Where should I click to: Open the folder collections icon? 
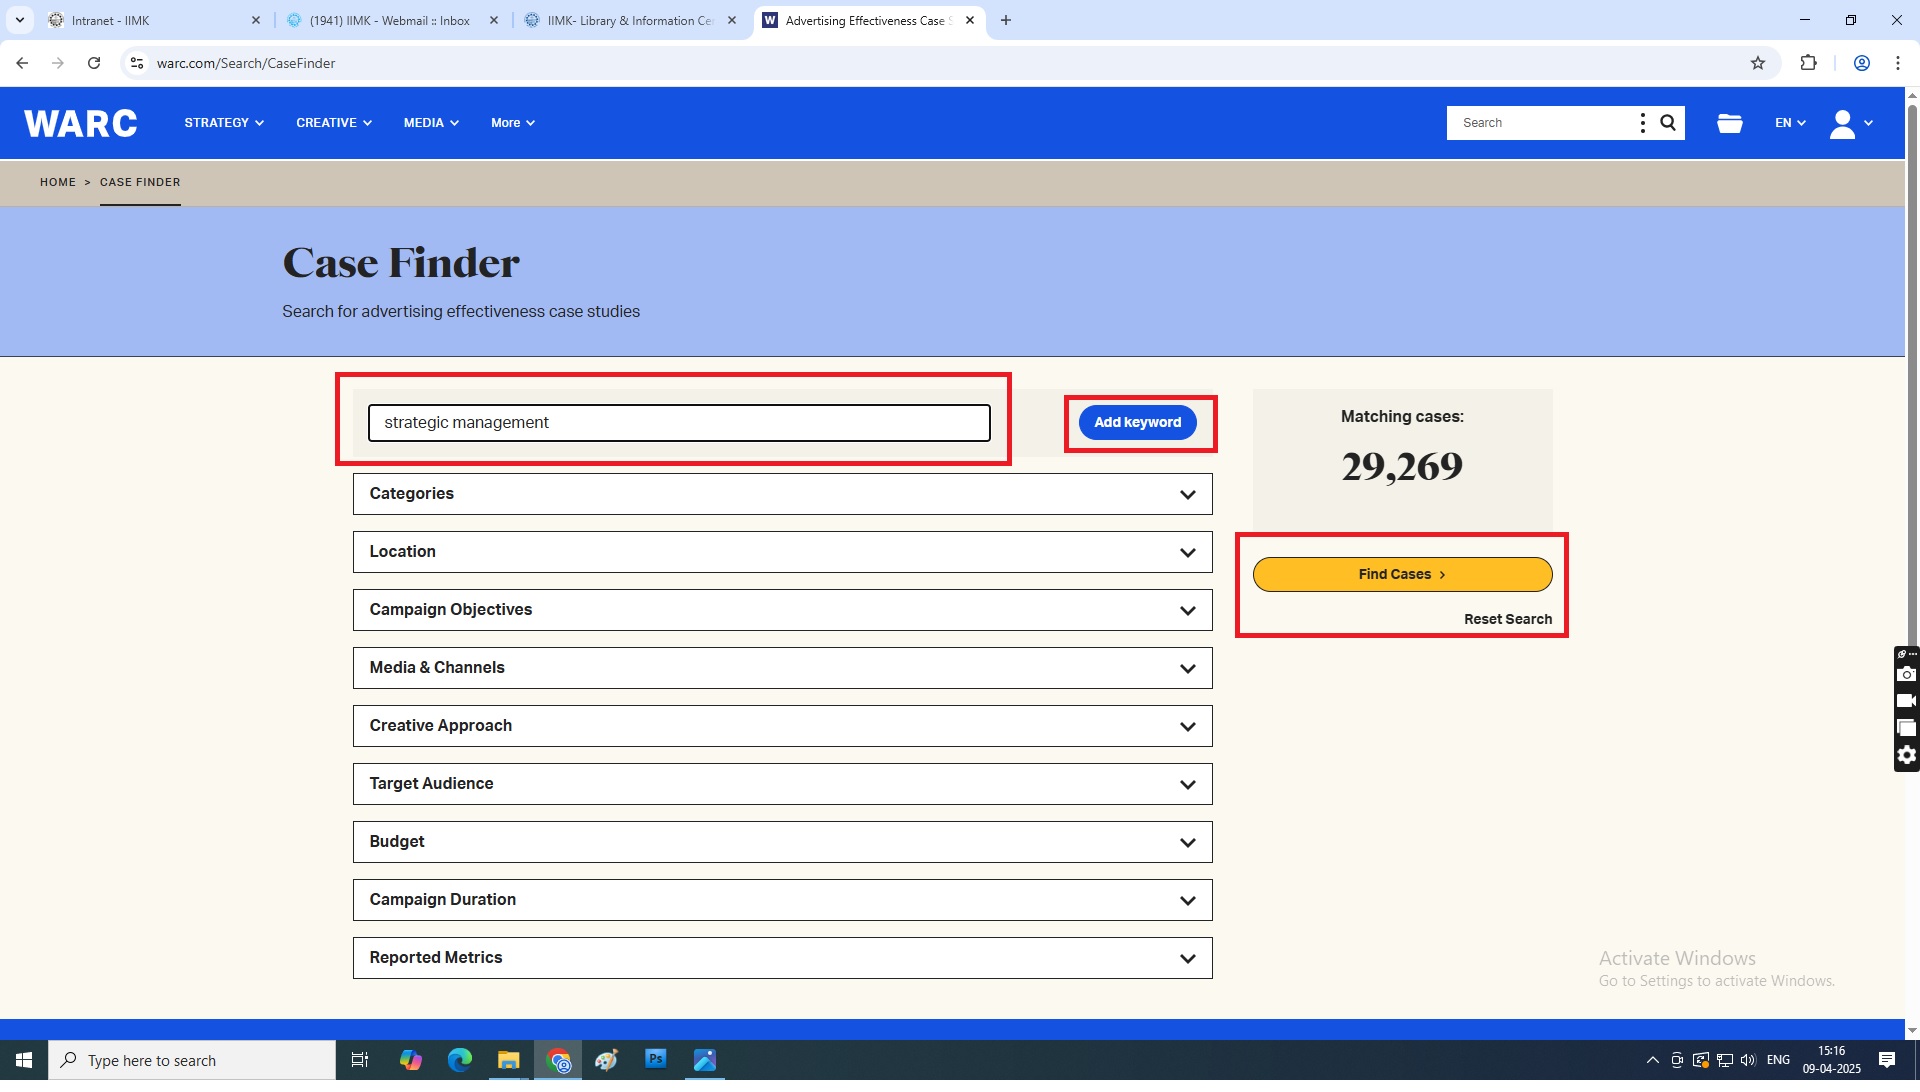pos(1729,124)
